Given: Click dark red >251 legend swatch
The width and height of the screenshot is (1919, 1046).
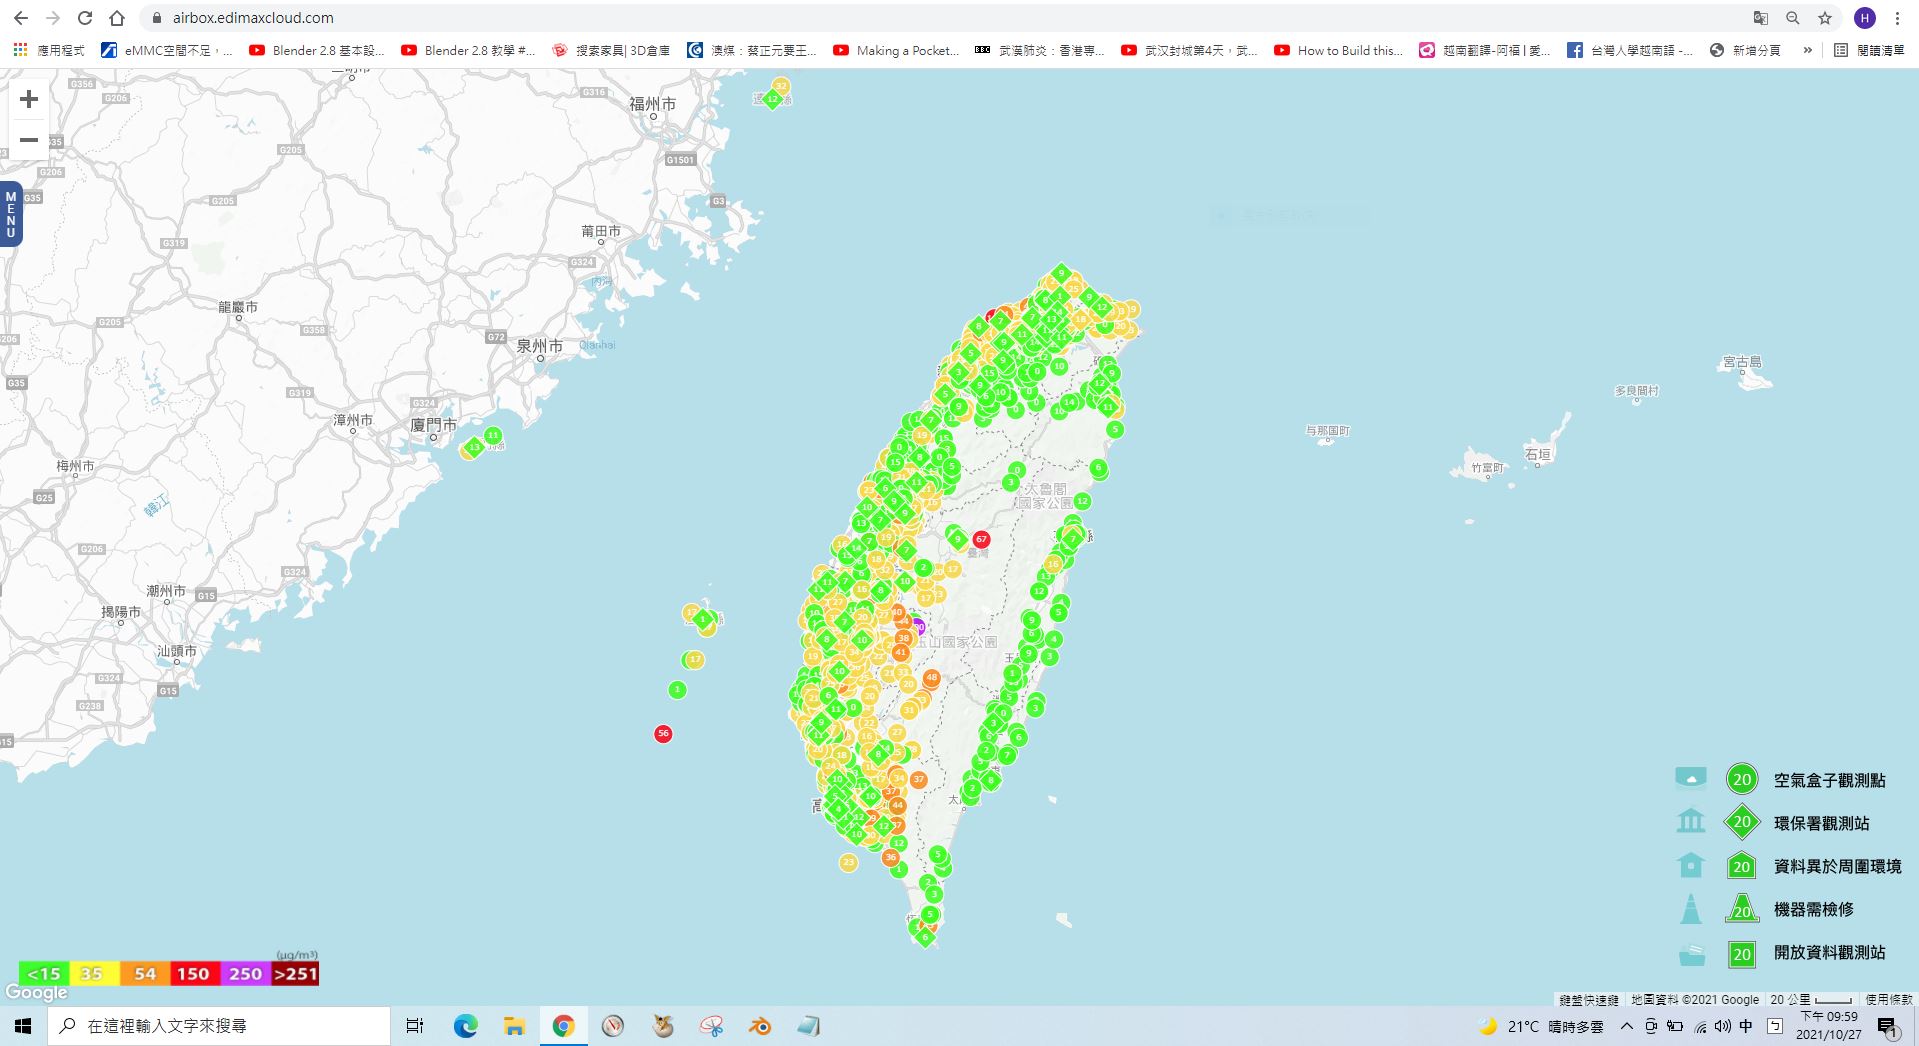Looking at the screenshot, I should (x=295, y=973).
